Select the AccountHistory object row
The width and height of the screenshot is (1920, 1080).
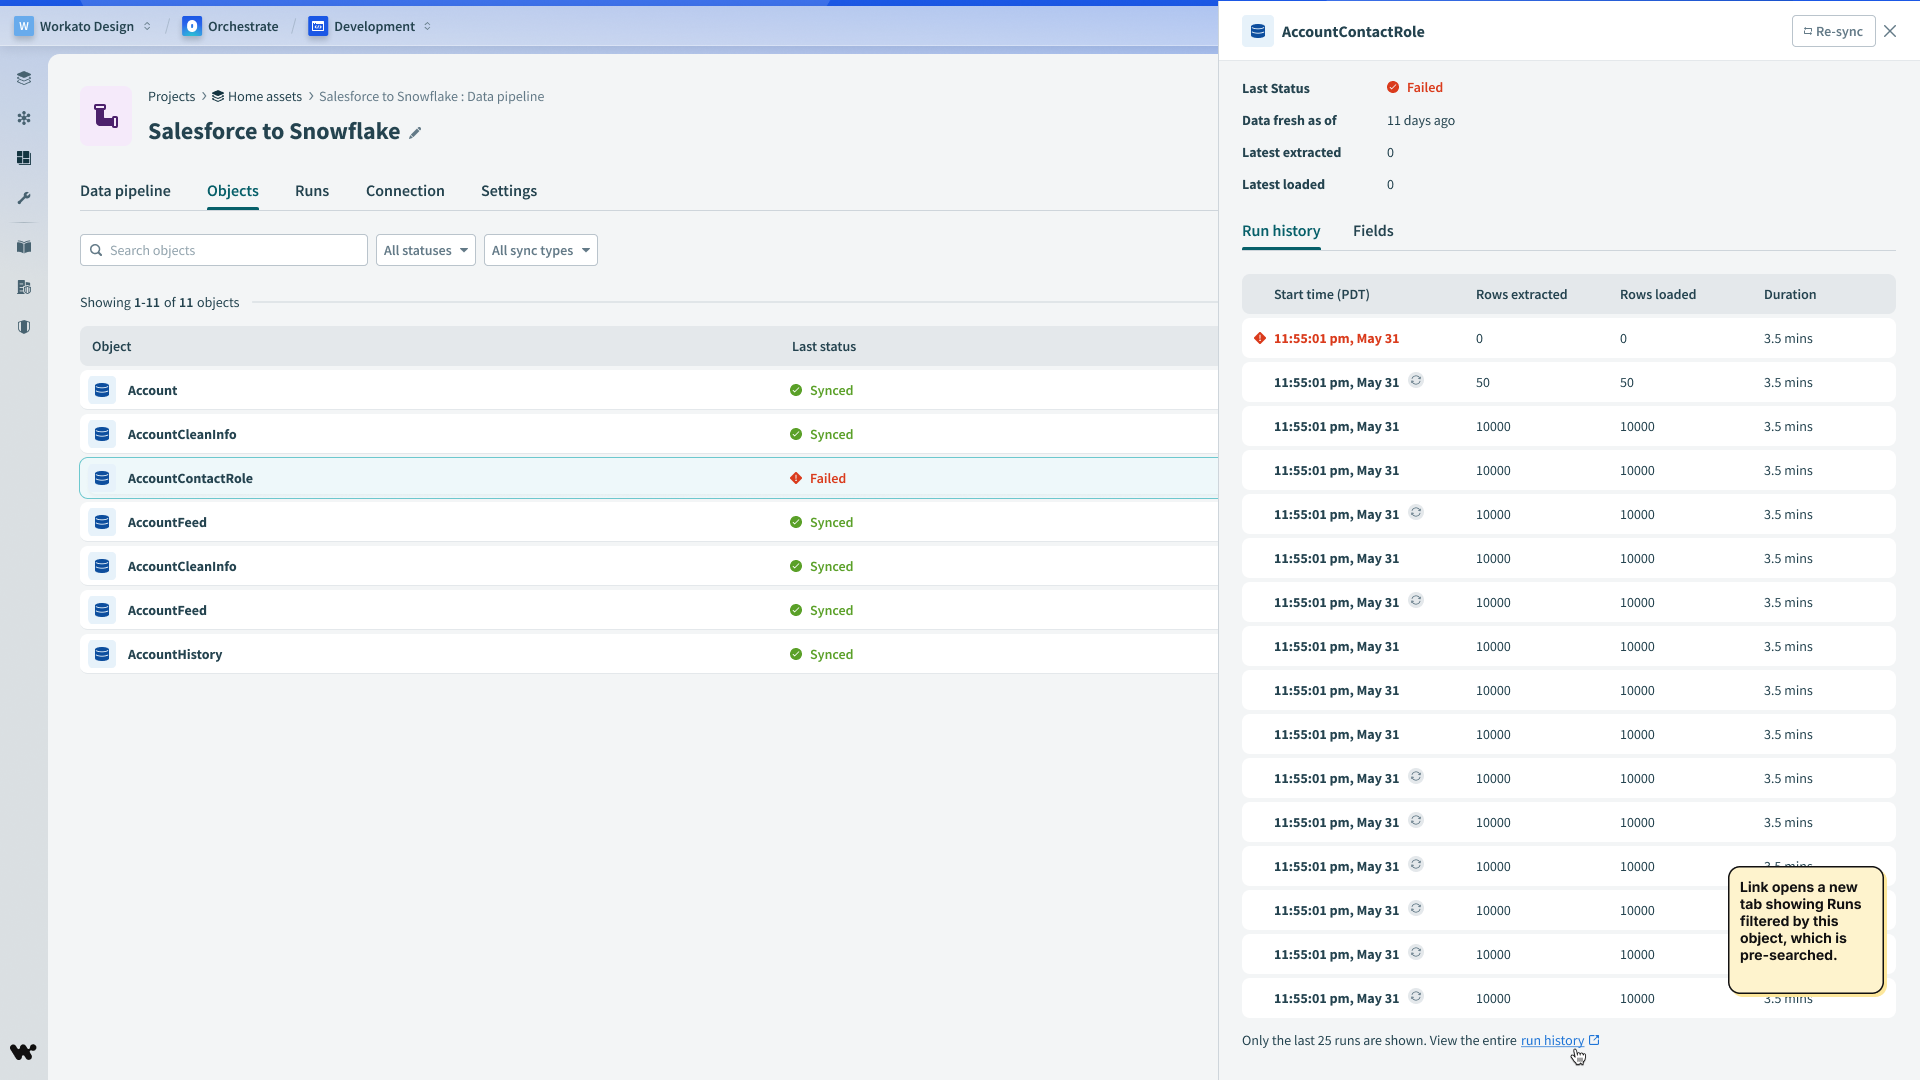click(x=649, y=654)
